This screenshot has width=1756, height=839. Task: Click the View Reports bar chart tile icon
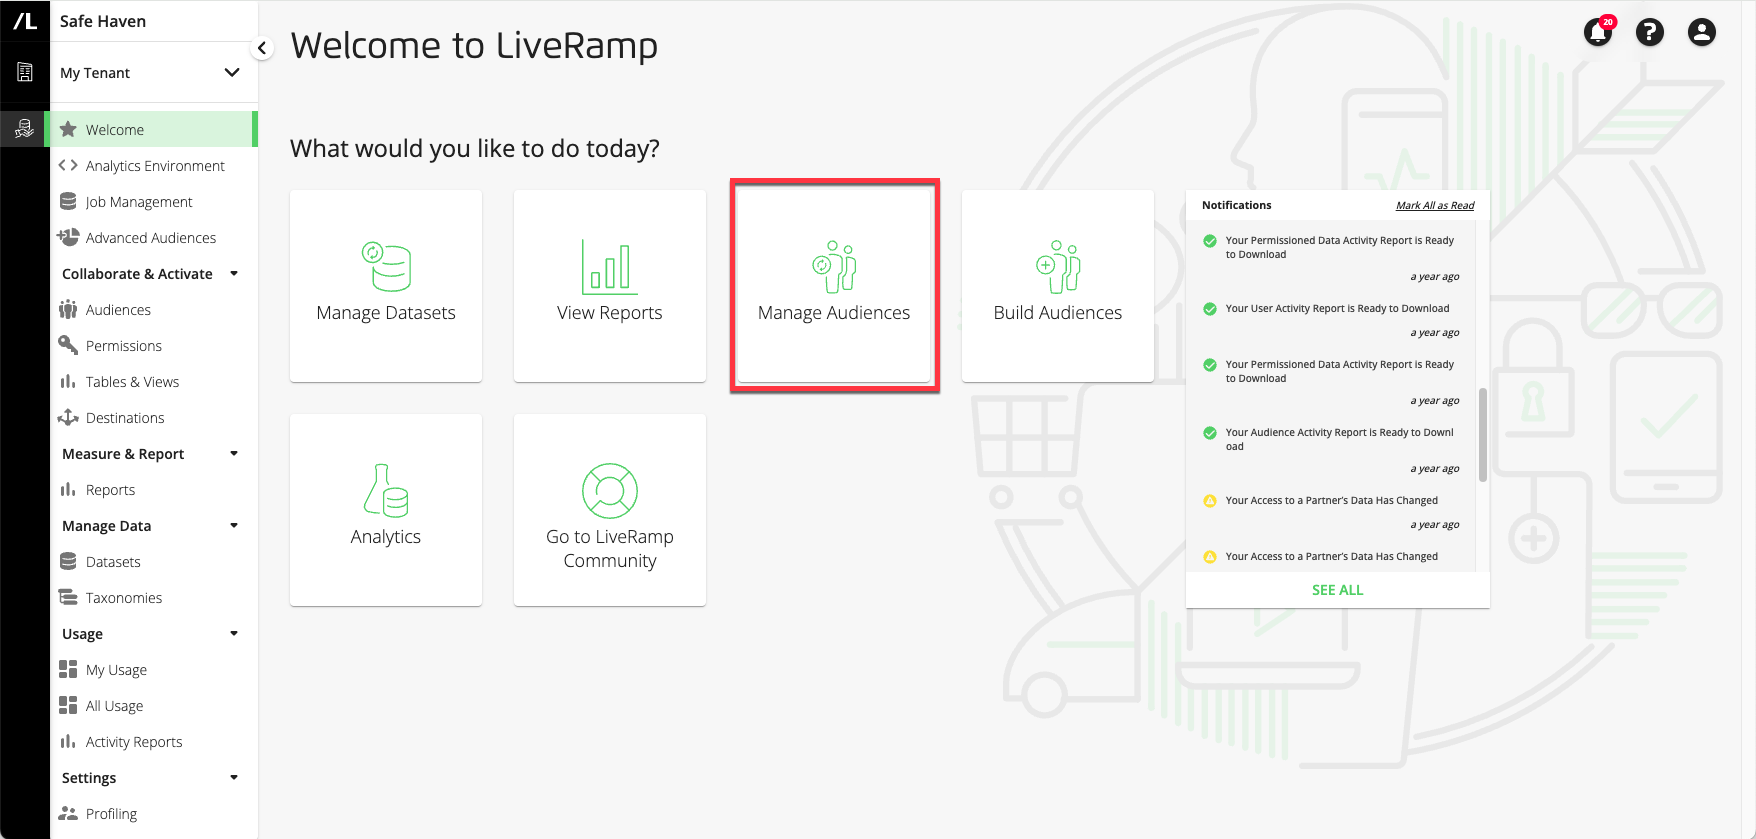(x=610, y=267)
